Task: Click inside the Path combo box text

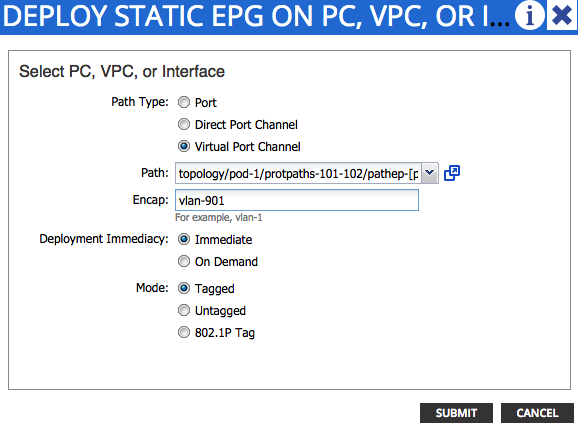Action: pos(298,173)
